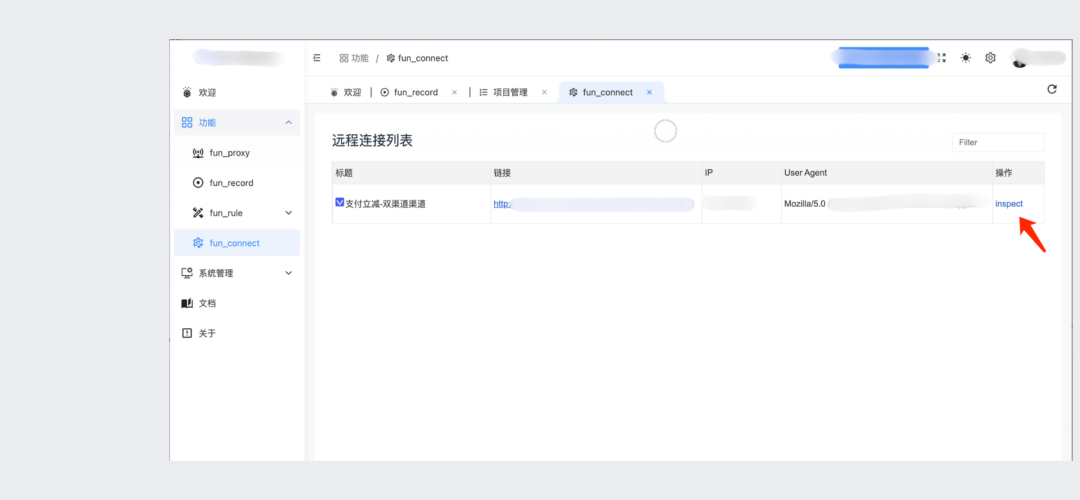Collapse the 功能 menu group
The image size is (1080, 500).
click(x=288, y=122)
